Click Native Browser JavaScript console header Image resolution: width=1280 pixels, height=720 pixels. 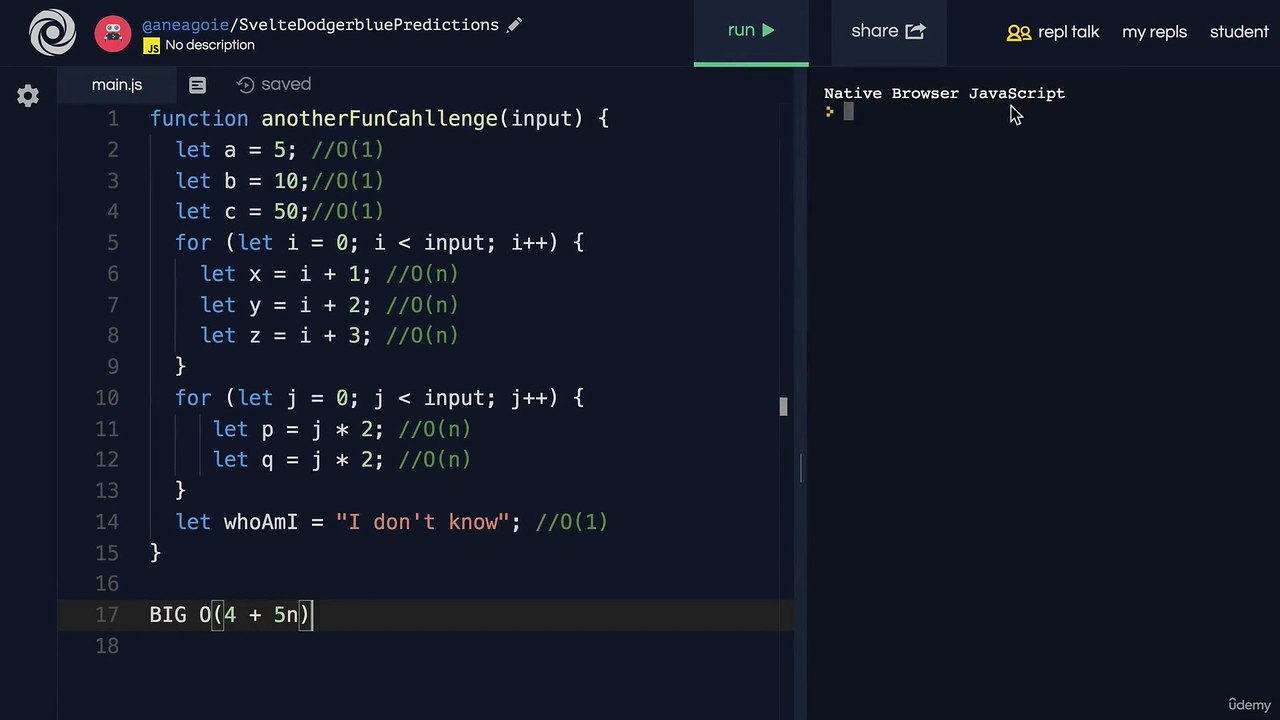(944, 93)
